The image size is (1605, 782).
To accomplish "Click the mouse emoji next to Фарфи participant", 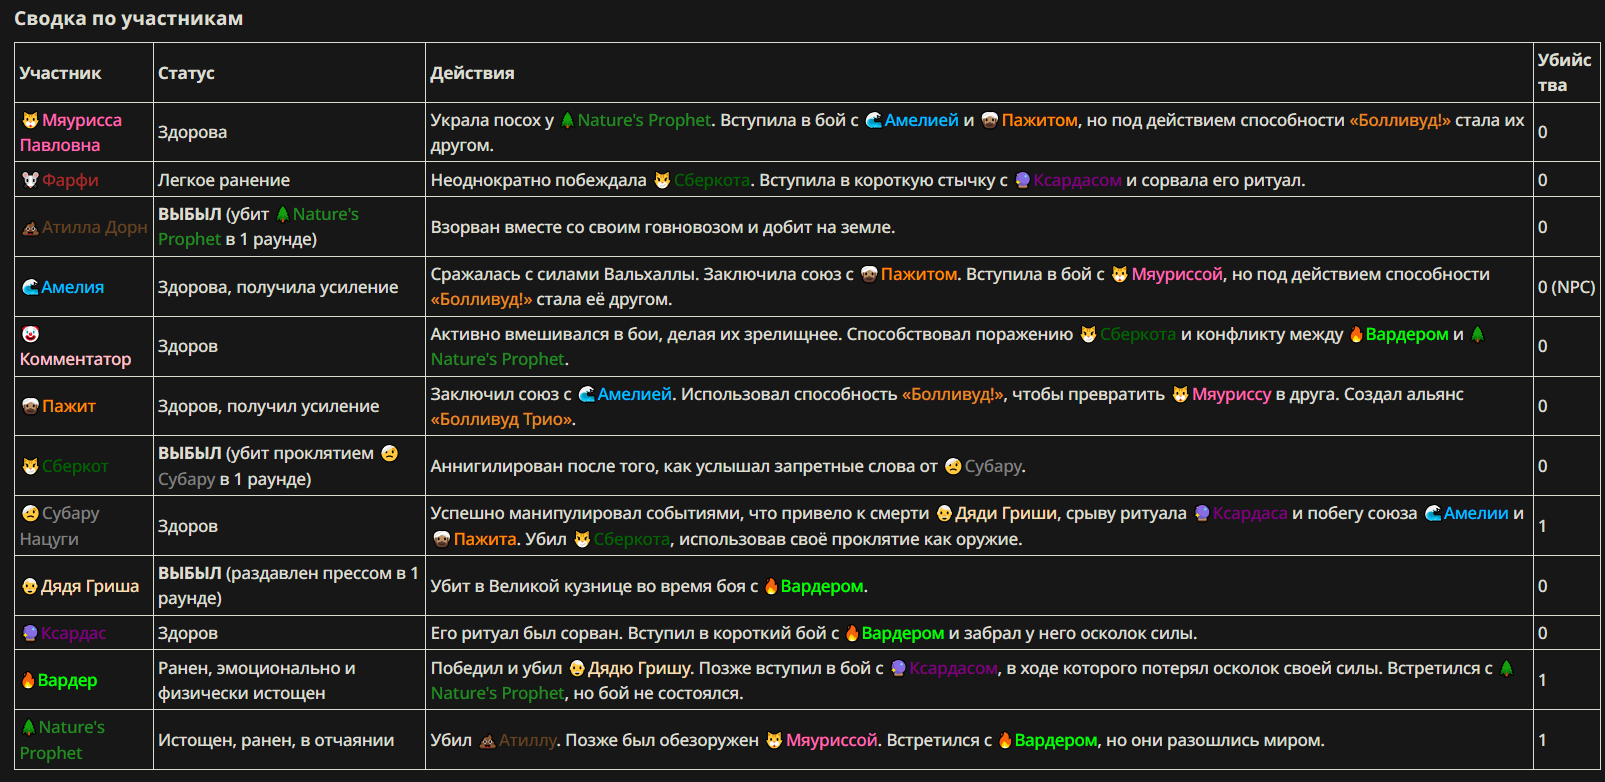I will [x=30, y=180].
